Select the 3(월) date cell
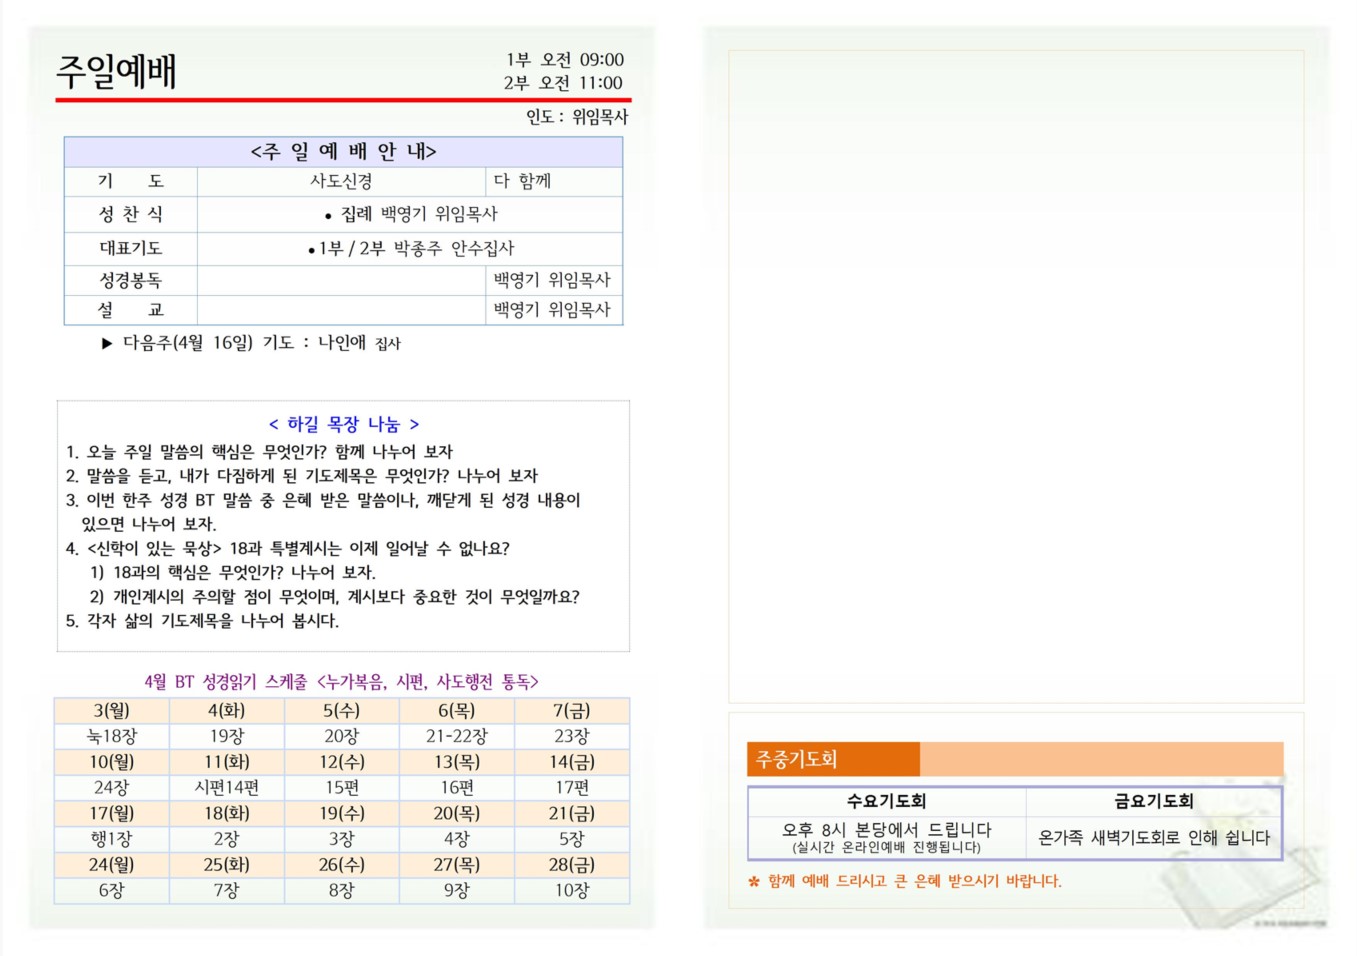Image resolution: width=1357 pixels, height=956 pixels. click(111, 711)
